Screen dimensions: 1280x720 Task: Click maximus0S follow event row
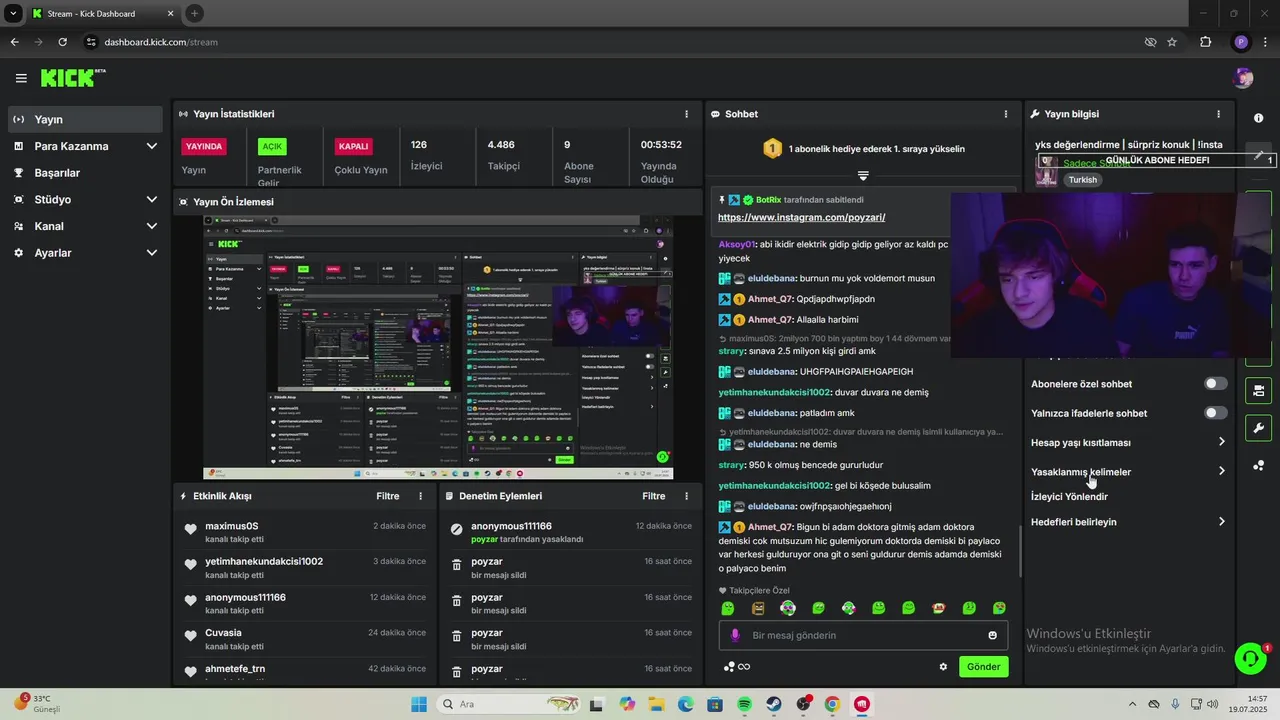[305, 532]
